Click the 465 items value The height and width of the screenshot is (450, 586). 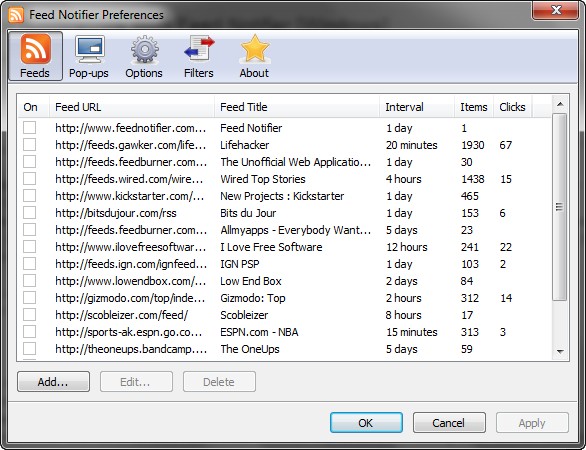[470, 196]
